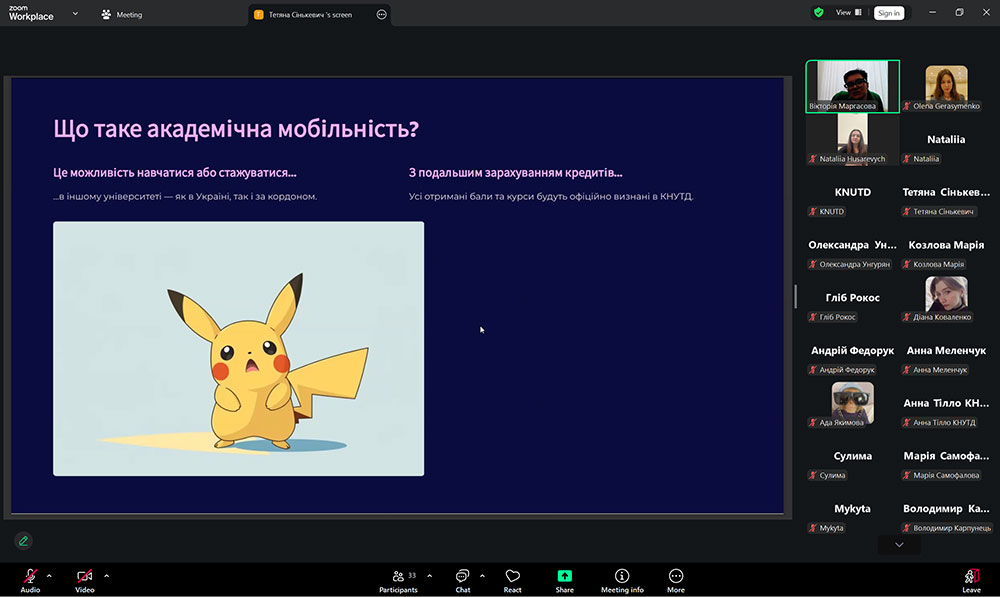
Task: Click the green security shield icon
Action: (x=818, y=13)
